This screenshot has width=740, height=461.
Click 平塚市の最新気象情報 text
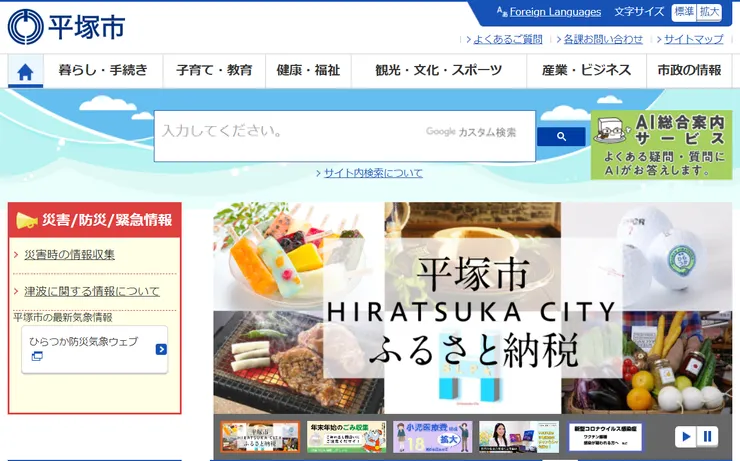pos(63,318)
